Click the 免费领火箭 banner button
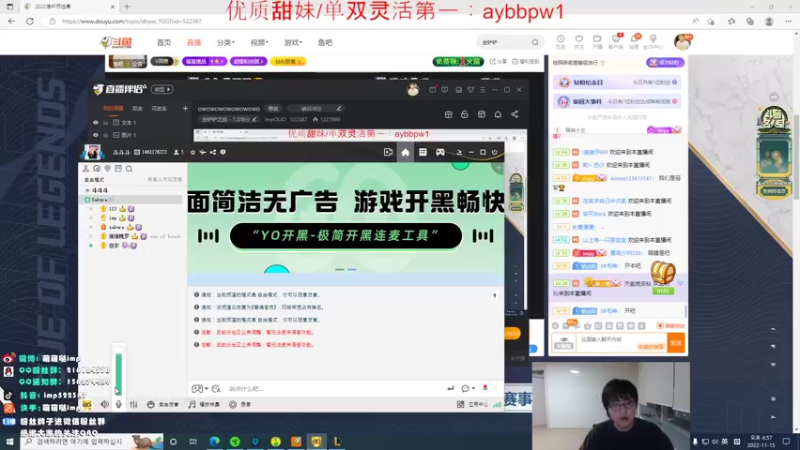This screenshot has width=800, height=450. tap(458, 61)
